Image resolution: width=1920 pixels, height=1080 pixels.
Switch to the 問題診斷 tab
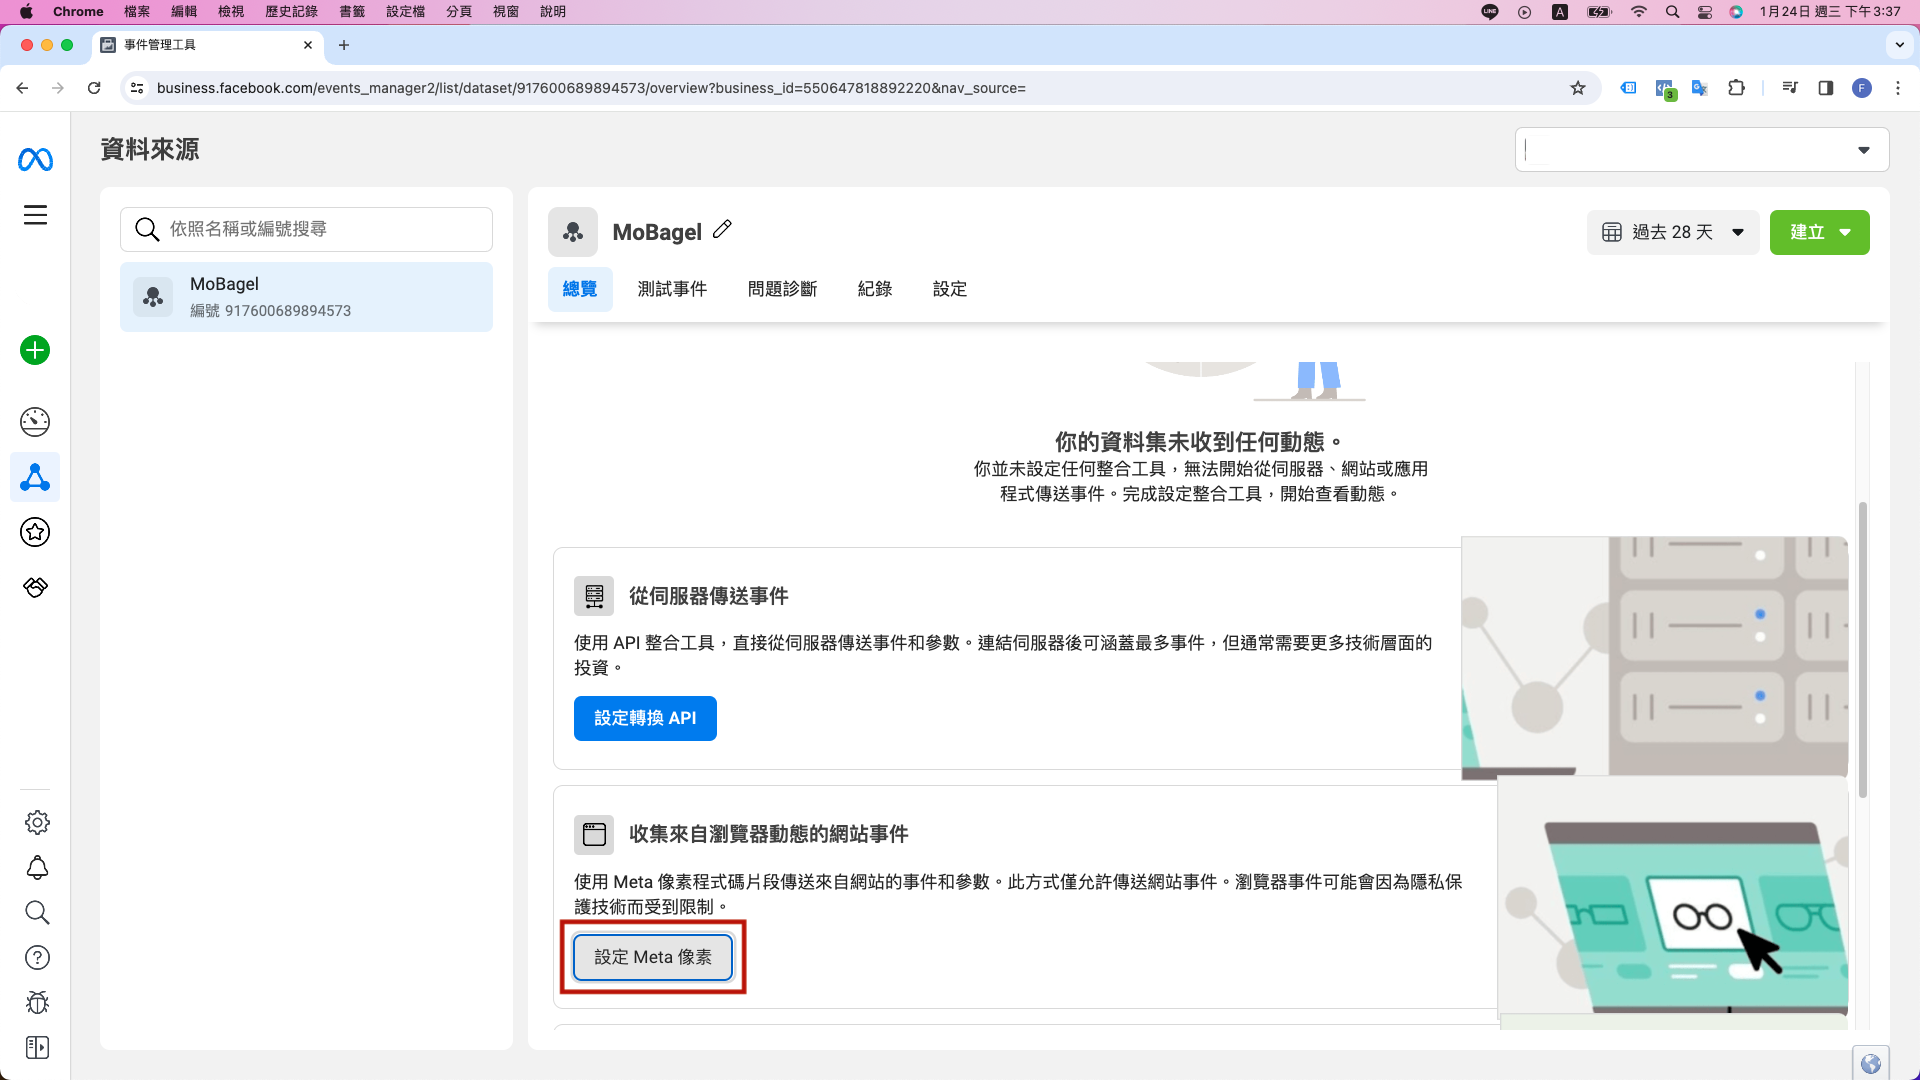click(783, 289)
